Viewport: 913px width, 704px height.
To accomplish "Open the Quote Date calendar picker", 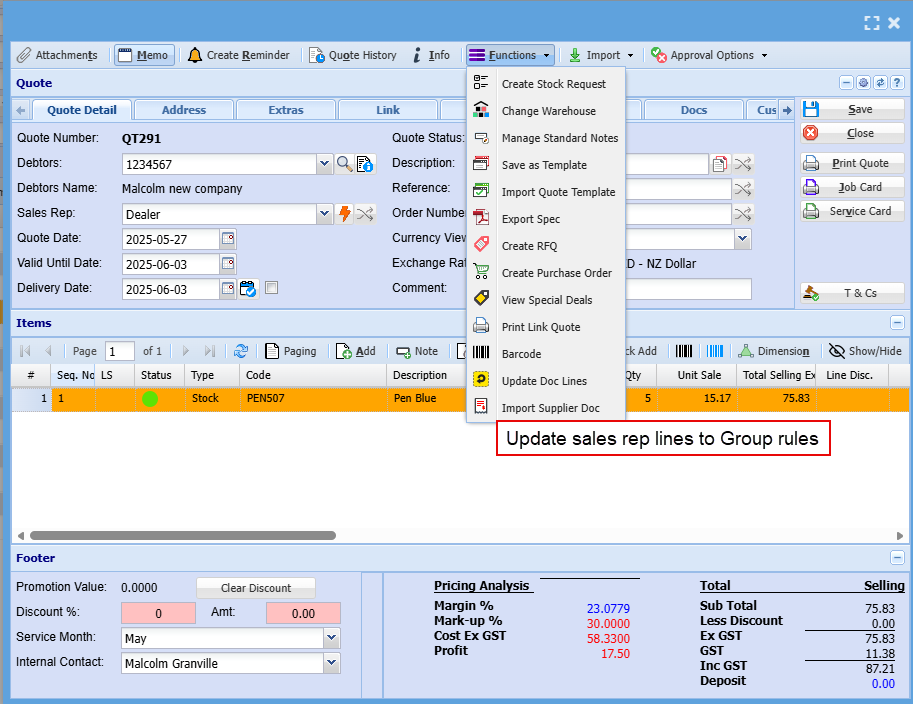I will point(228,239).
